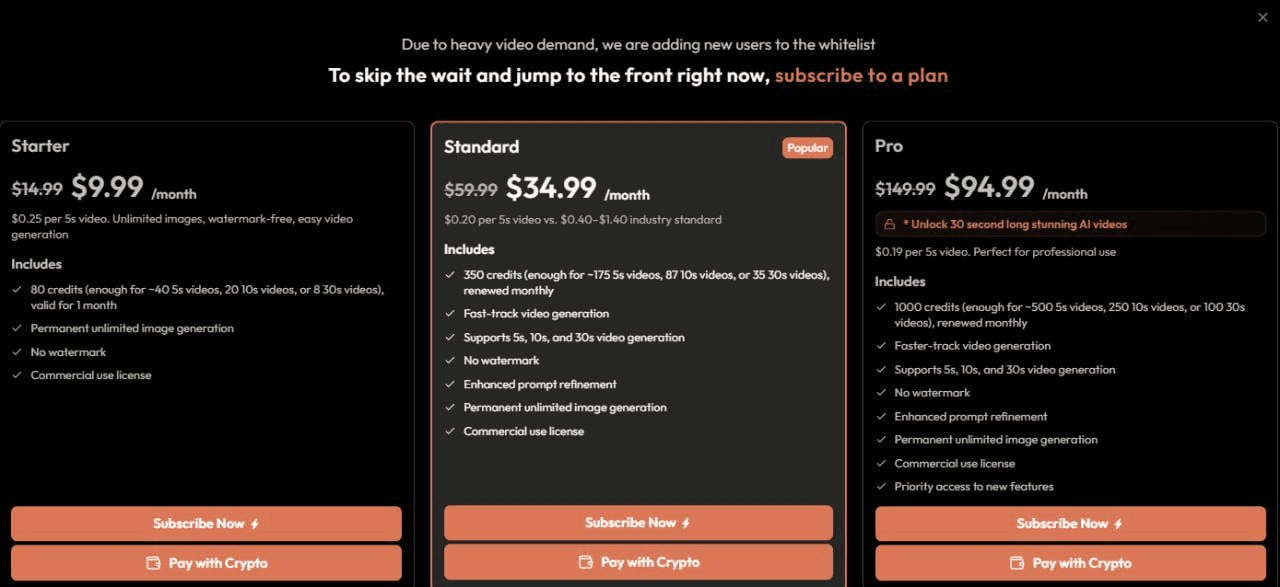The height and width of the screenshot is (587, 1280).
Task: Click lightning bolt icon on Pro subscribe
Action: (x=1118, y=524)
